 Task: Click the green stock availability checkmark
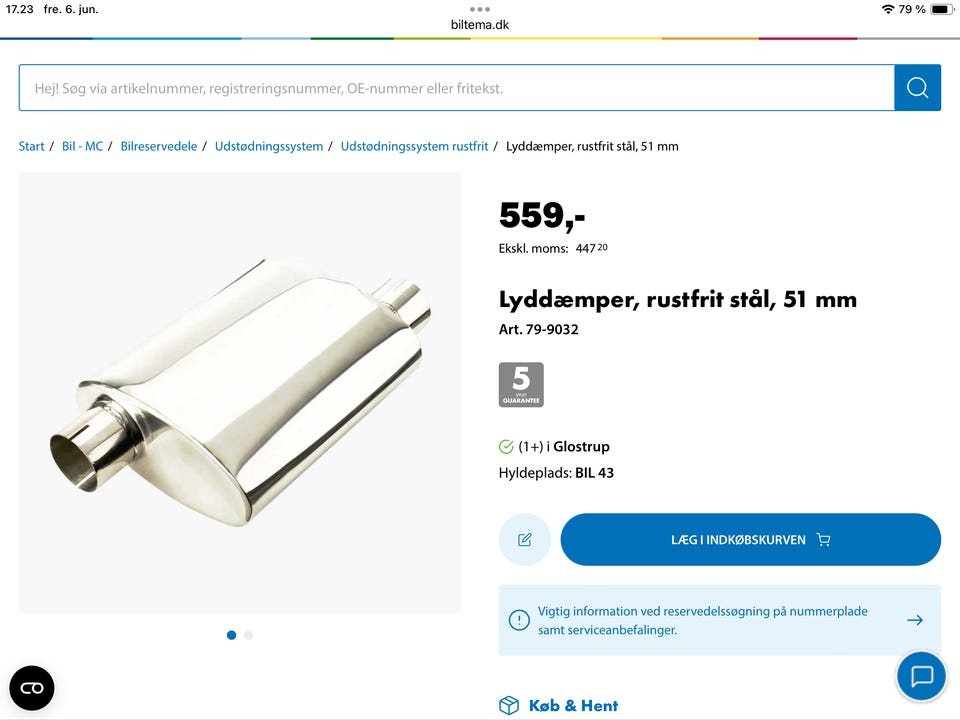[506, 447]
